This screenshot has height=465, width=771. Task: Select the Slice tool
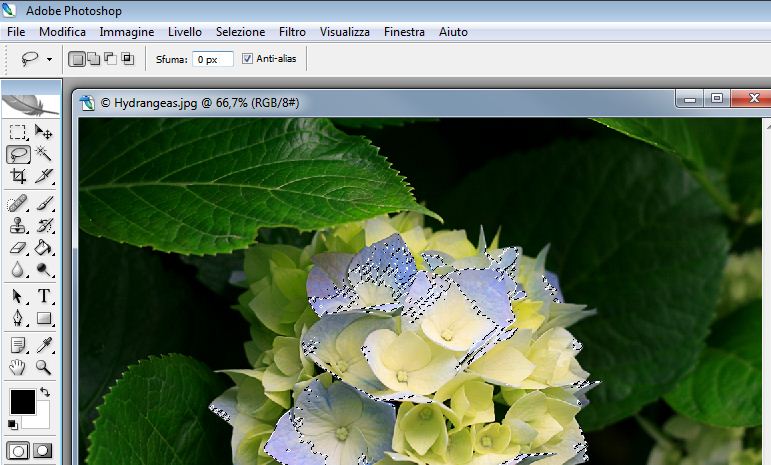43,176
